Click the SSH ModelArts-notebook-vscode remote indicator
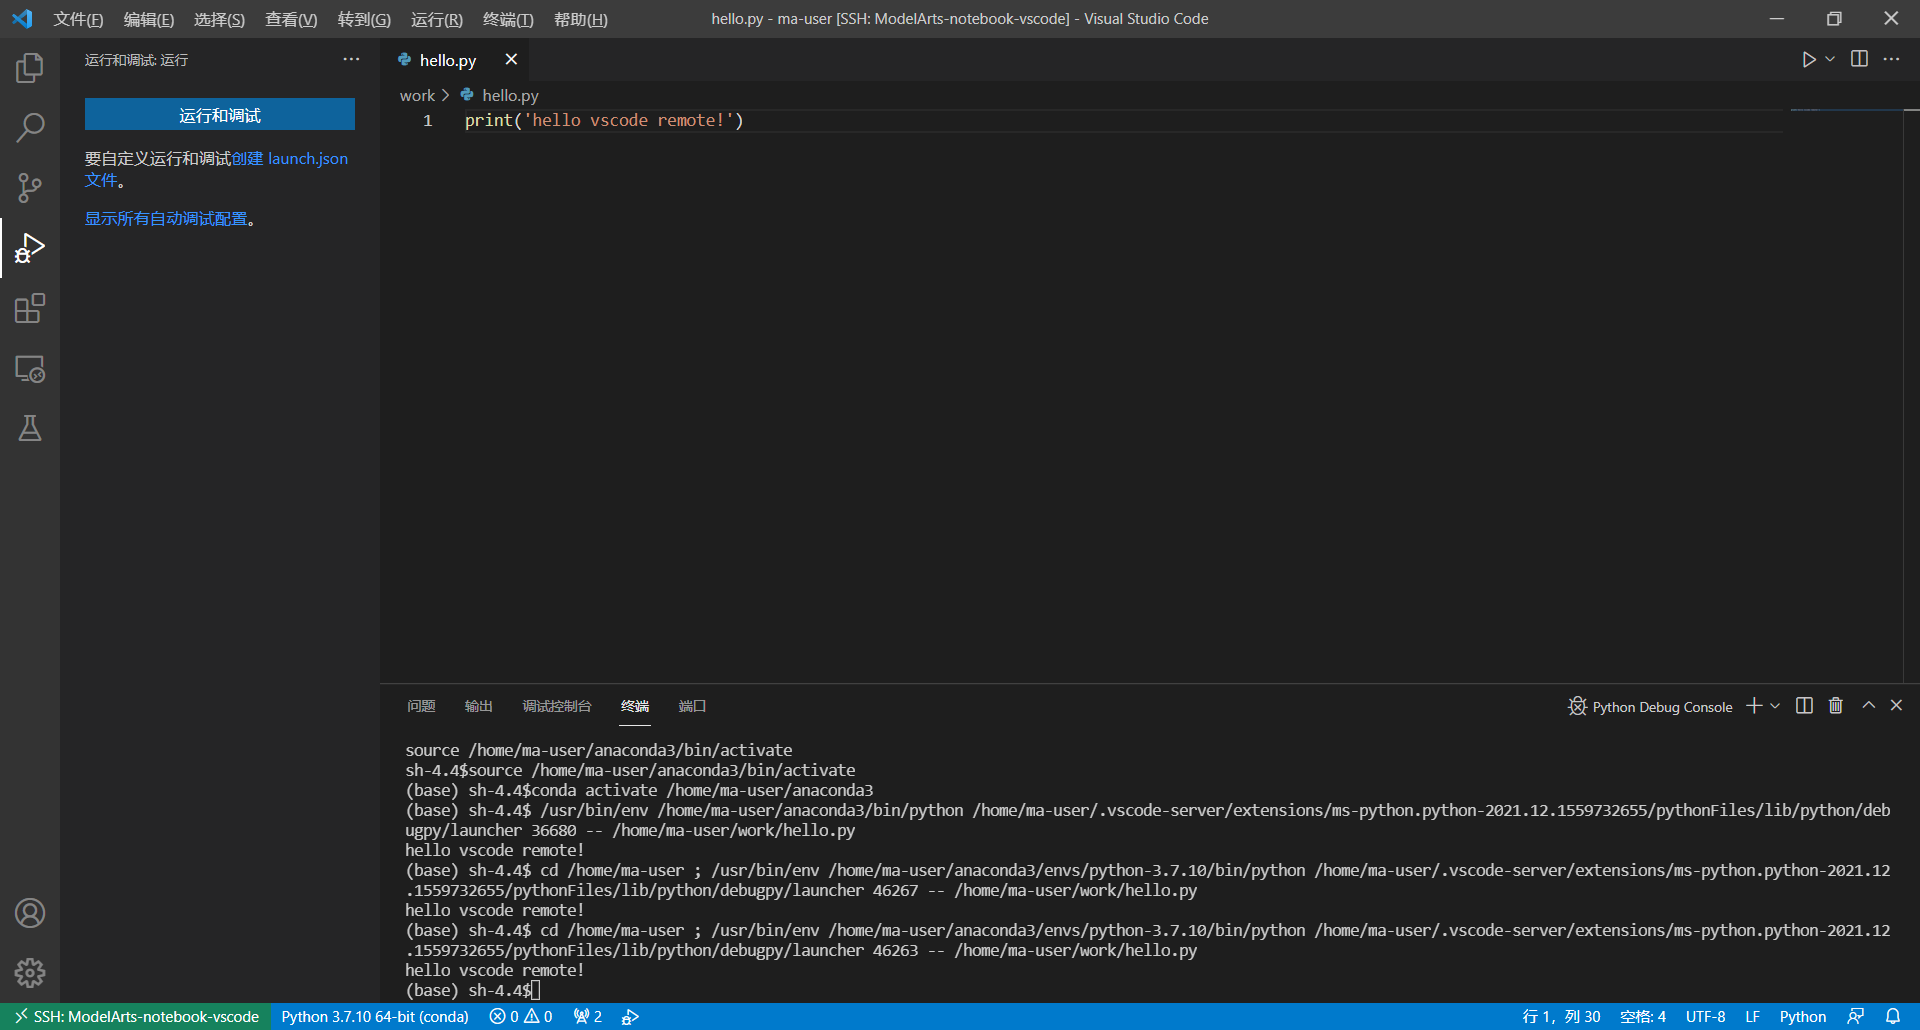The height and width of the screenshot is (1030, 1920). [136, 1017]
